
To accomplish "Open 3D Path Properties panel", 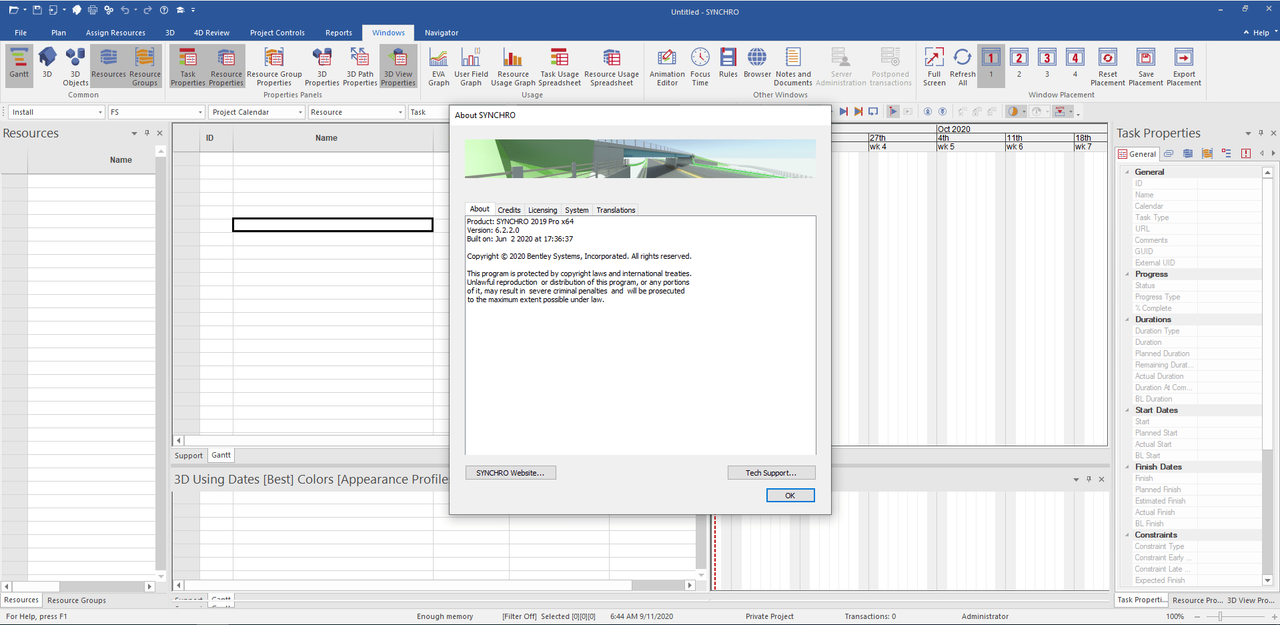I will (x=360, y=66).
